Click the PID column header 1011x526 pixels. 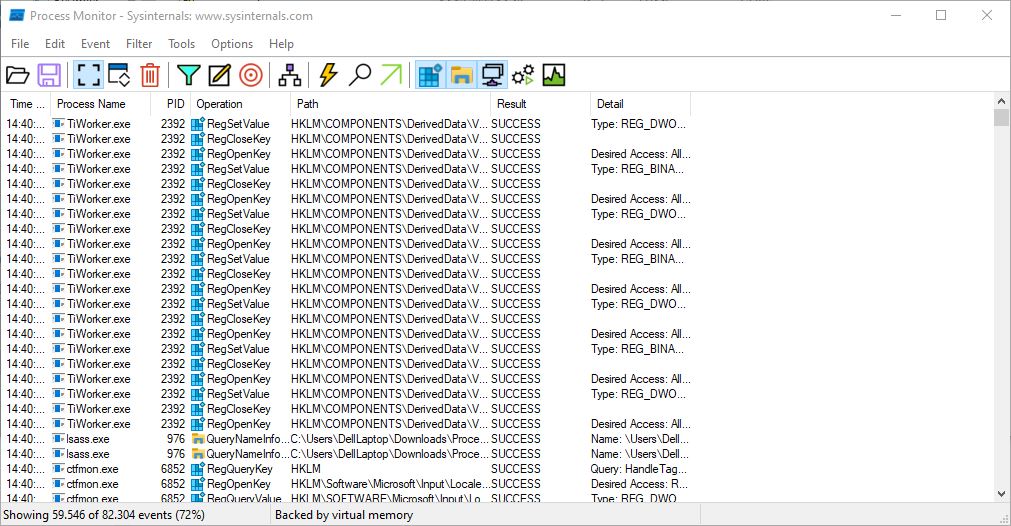[170, 104]
